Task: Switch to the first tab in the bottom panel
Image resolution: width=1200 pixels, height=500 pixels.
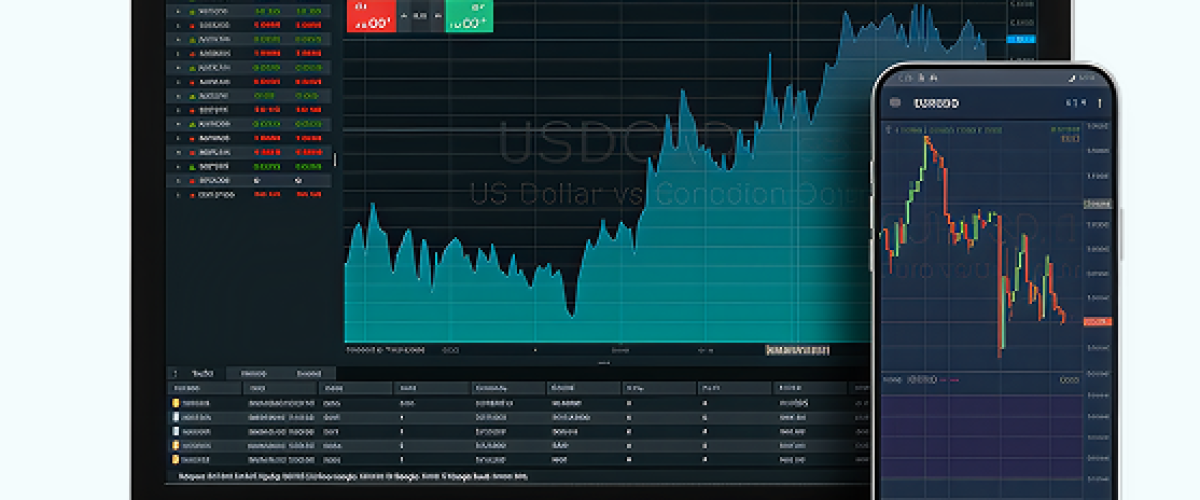Action: click(x=202, y=373)
